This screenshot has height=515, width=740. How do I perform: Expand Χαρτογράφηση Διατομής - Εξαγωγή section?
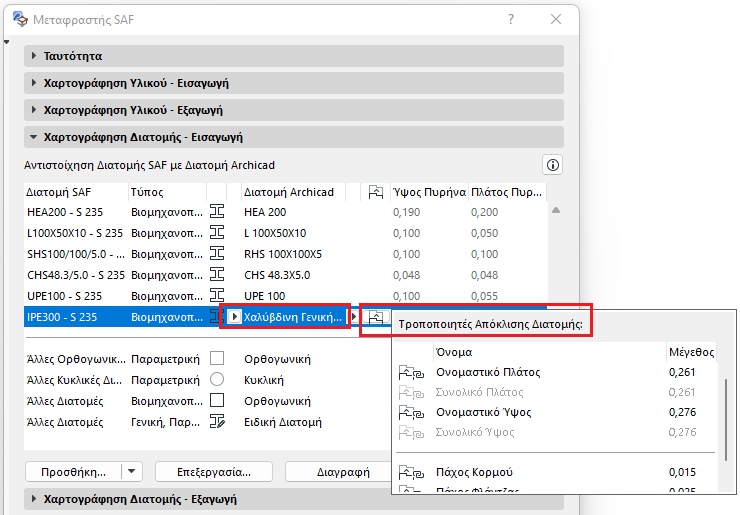pyautogui.click(x=34, y=498)
